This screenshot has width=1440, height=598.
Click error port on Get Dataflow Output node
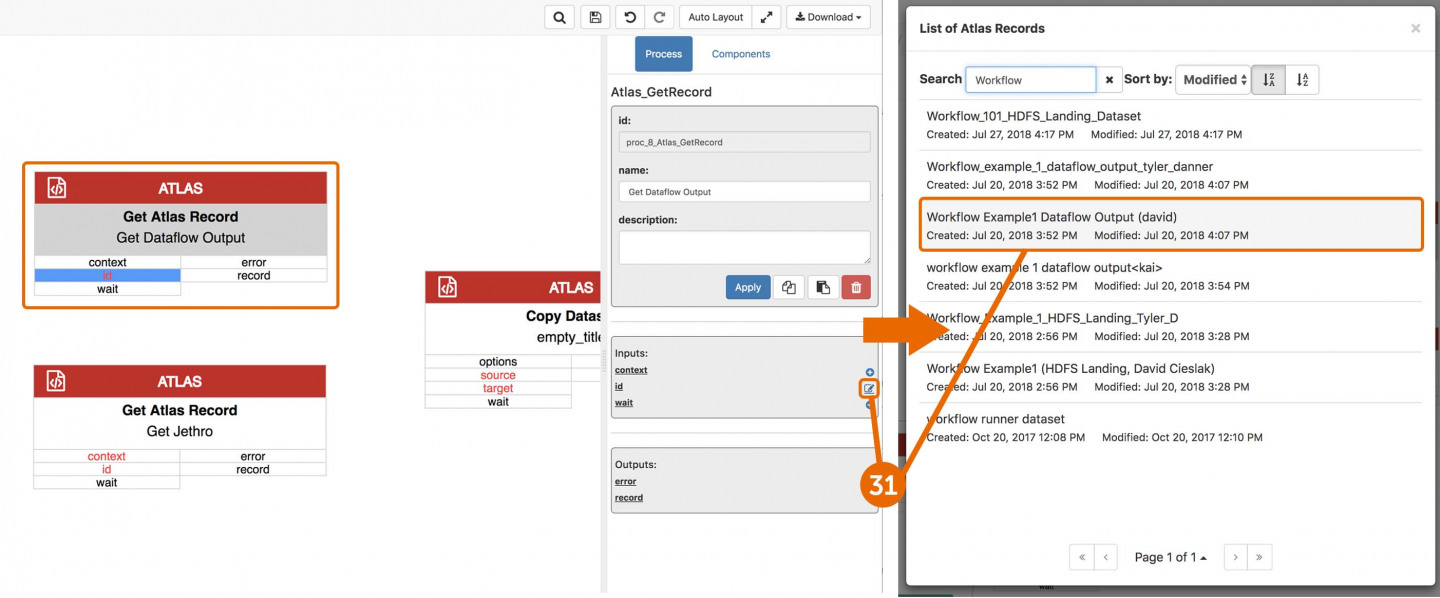pyautogui.click(x=254, y=263)
